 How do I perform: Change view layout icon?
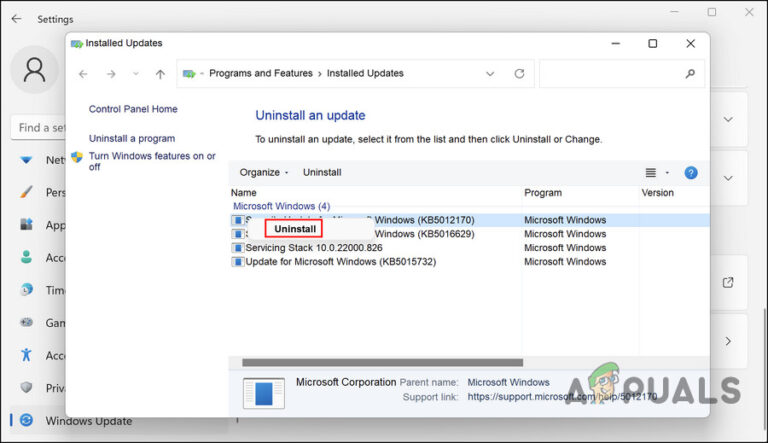pos(650,172)
